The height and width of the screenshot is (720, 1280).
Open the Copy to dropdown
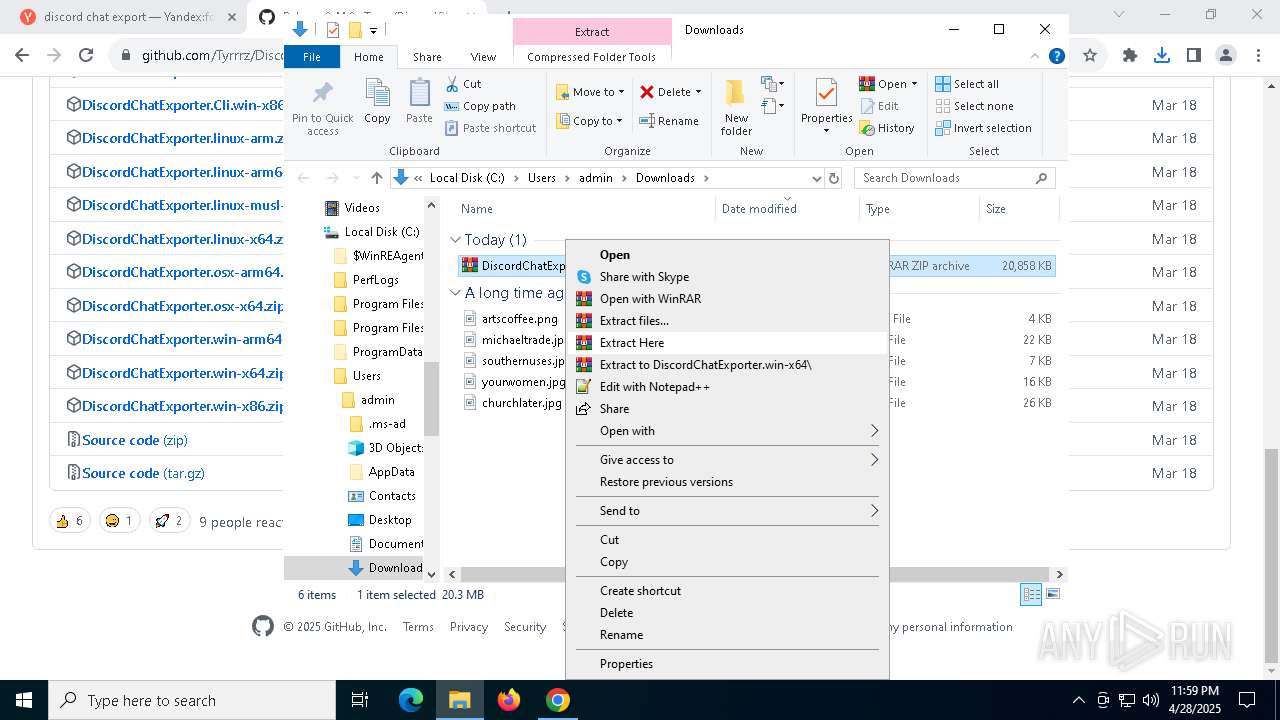(590, 121)
